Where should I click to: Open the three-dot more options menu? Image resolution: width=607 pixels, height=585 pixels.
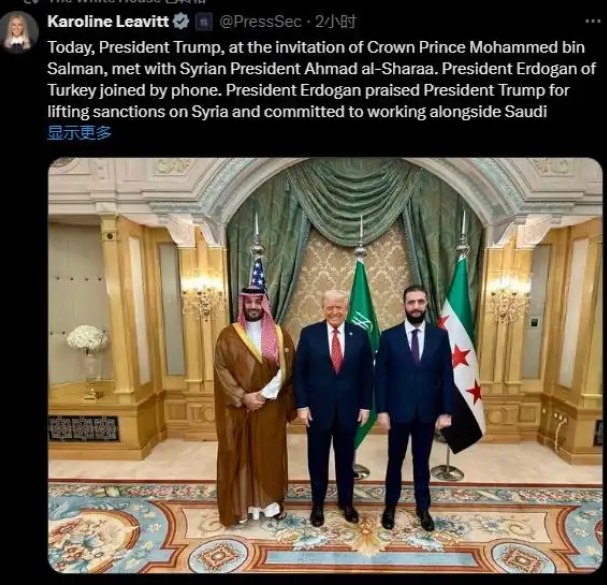pyautogui.click(x=593, y=22)
